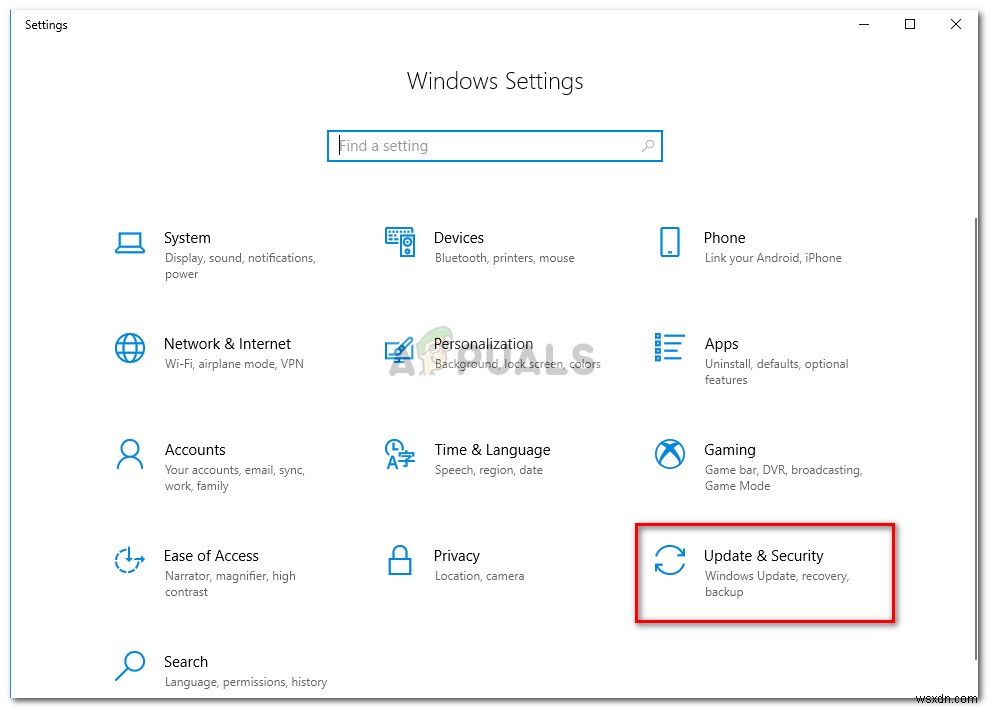Click the Network & Internet globe icon
Image resolution: width=989 pixels, height=709 pixels.
130,348
